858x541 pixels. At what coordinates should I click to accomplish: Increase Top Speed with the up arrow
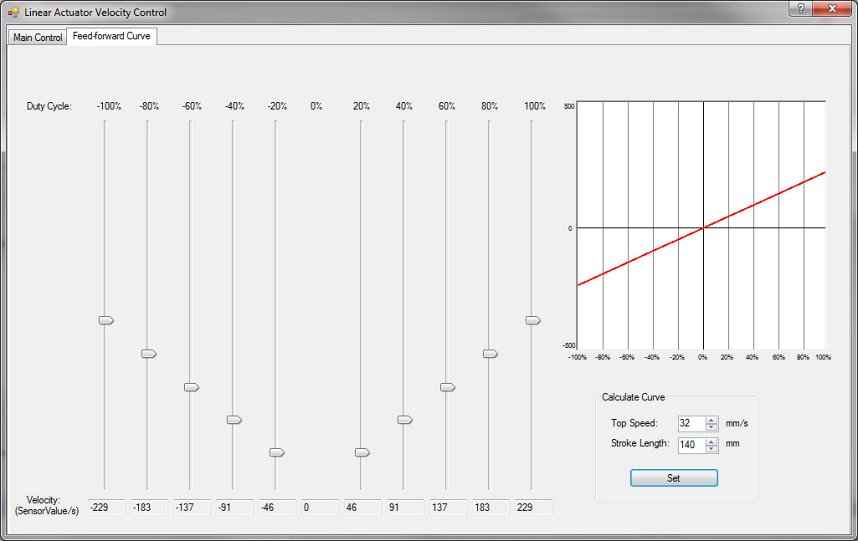711,420
